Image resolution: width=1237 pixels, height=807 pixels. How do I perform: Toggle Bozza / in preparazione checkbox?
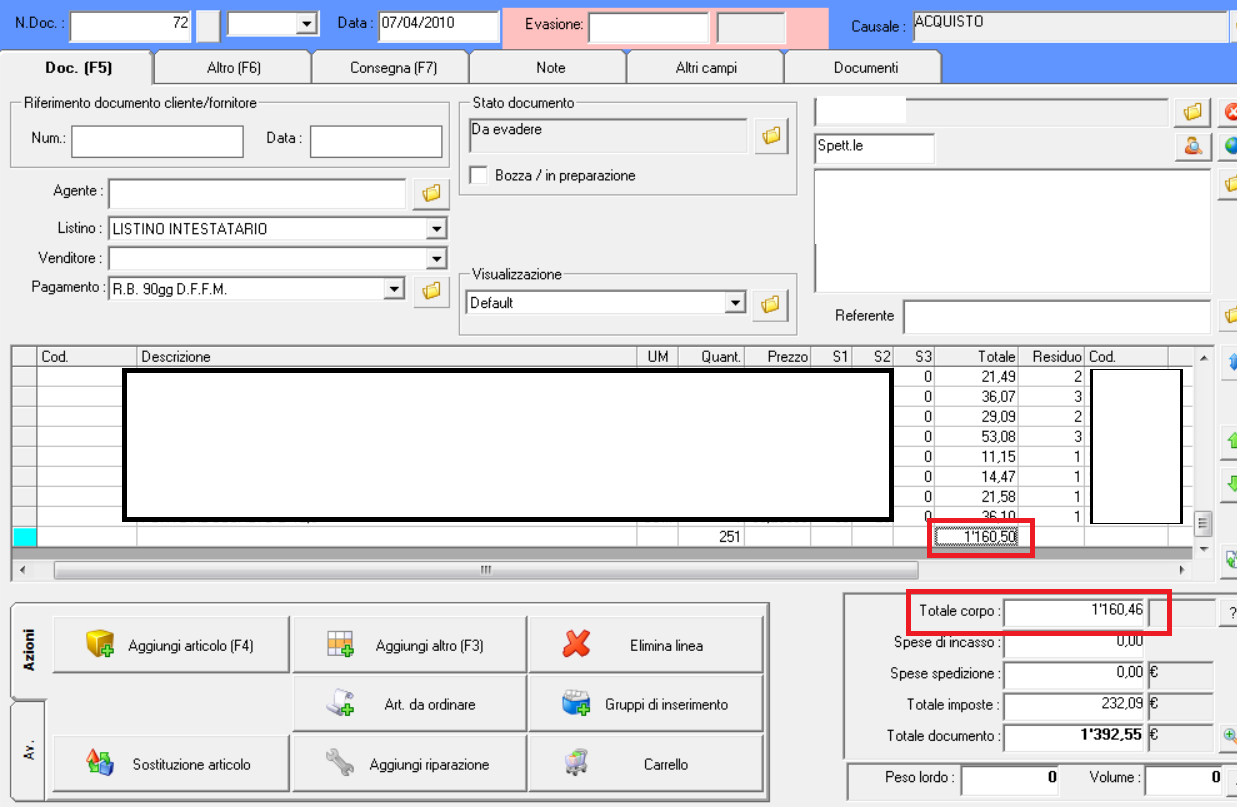click(478, 175)
